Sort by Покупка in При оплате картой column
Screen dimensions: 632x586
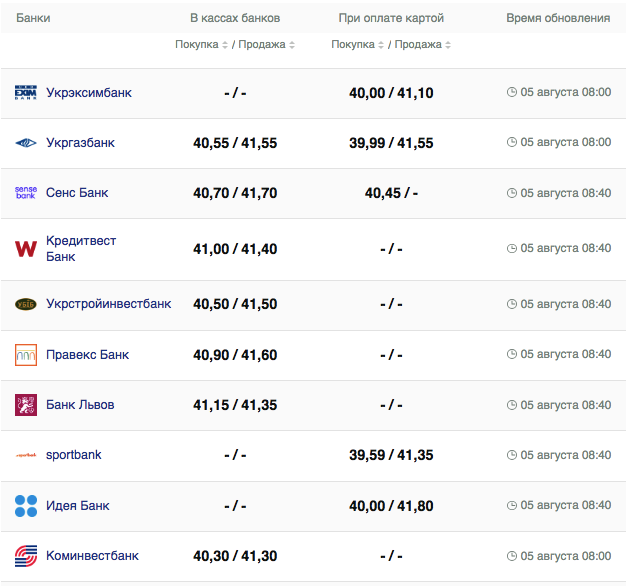(x=358, y=45)
